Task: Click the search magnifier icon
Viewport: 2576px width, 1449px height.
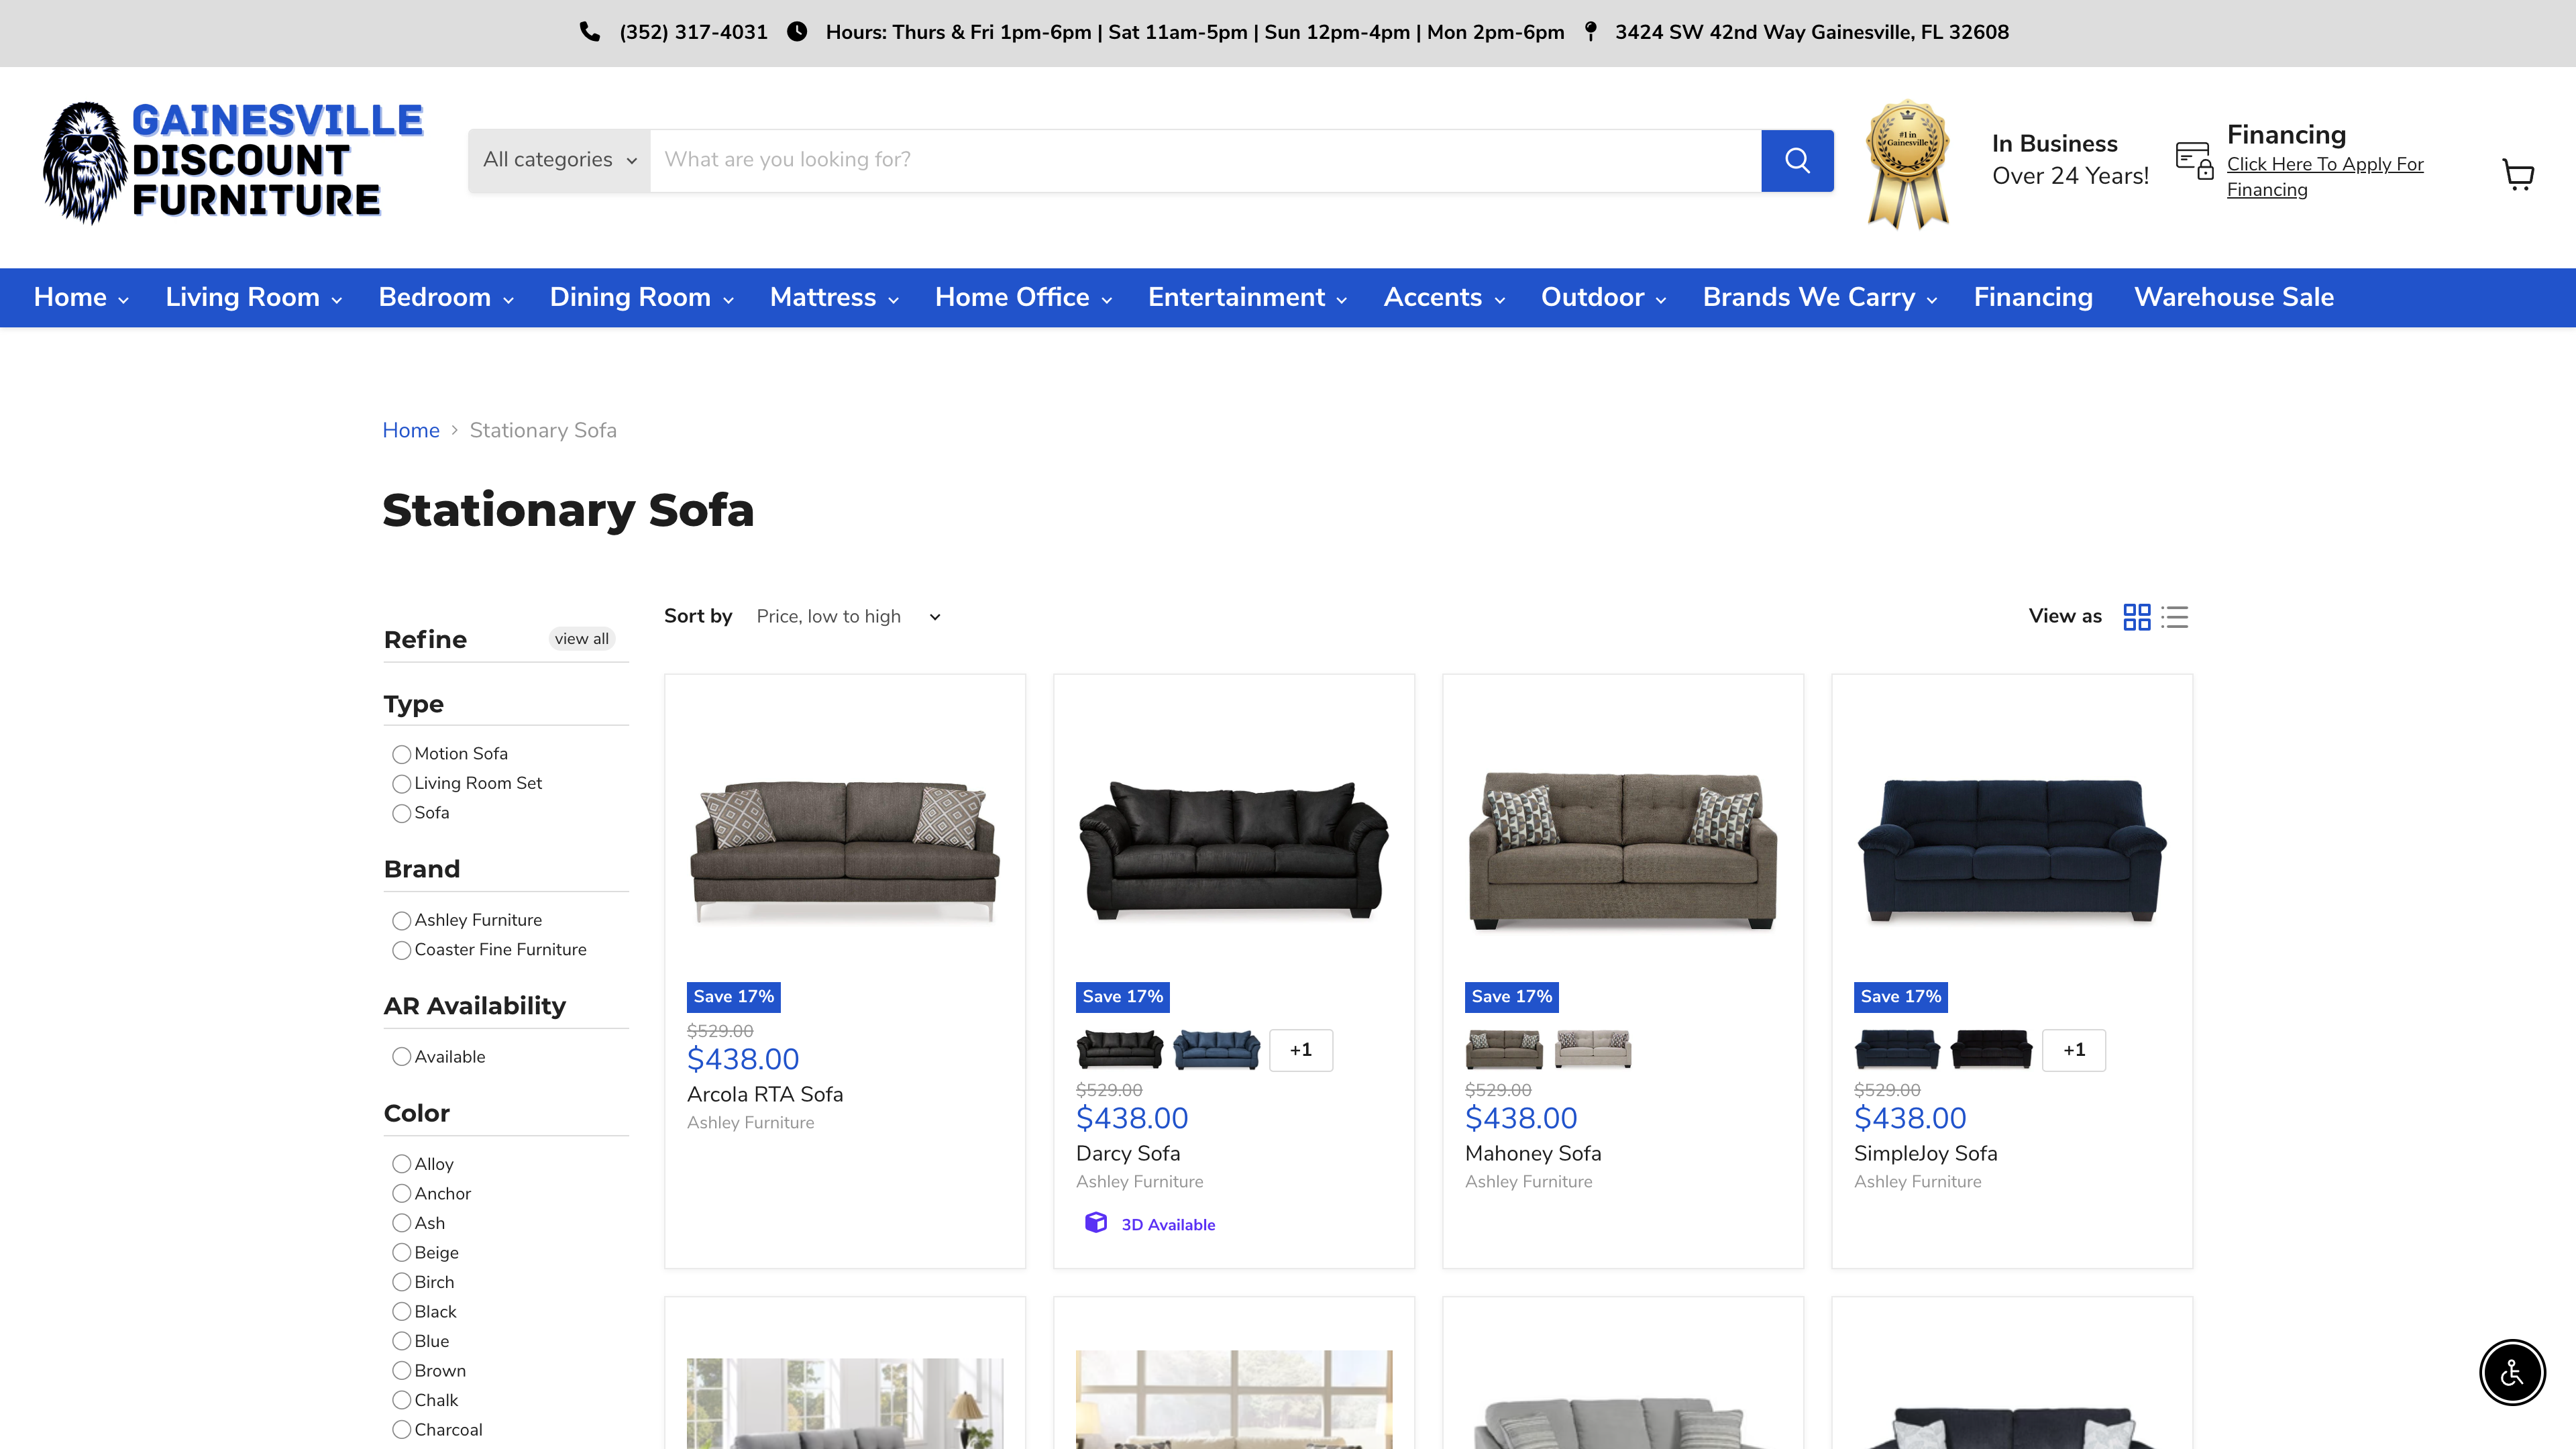Action: [1797, 160]
